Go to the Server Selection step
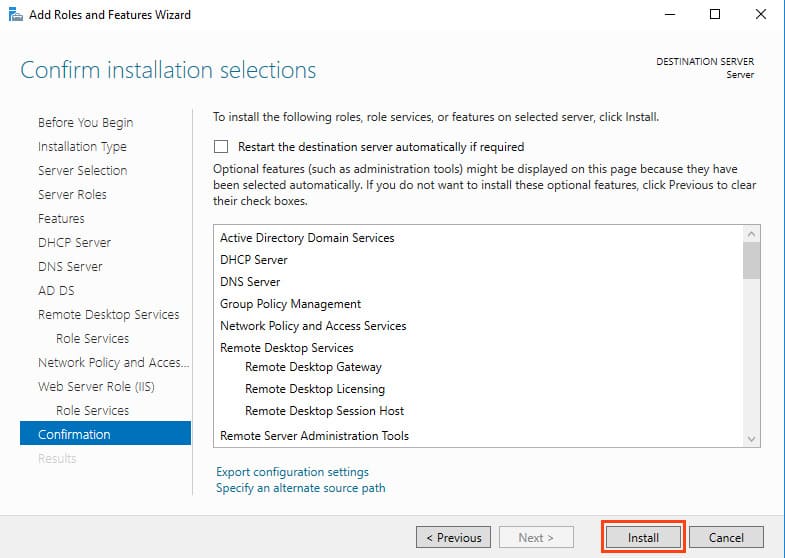 pos(82,170)
